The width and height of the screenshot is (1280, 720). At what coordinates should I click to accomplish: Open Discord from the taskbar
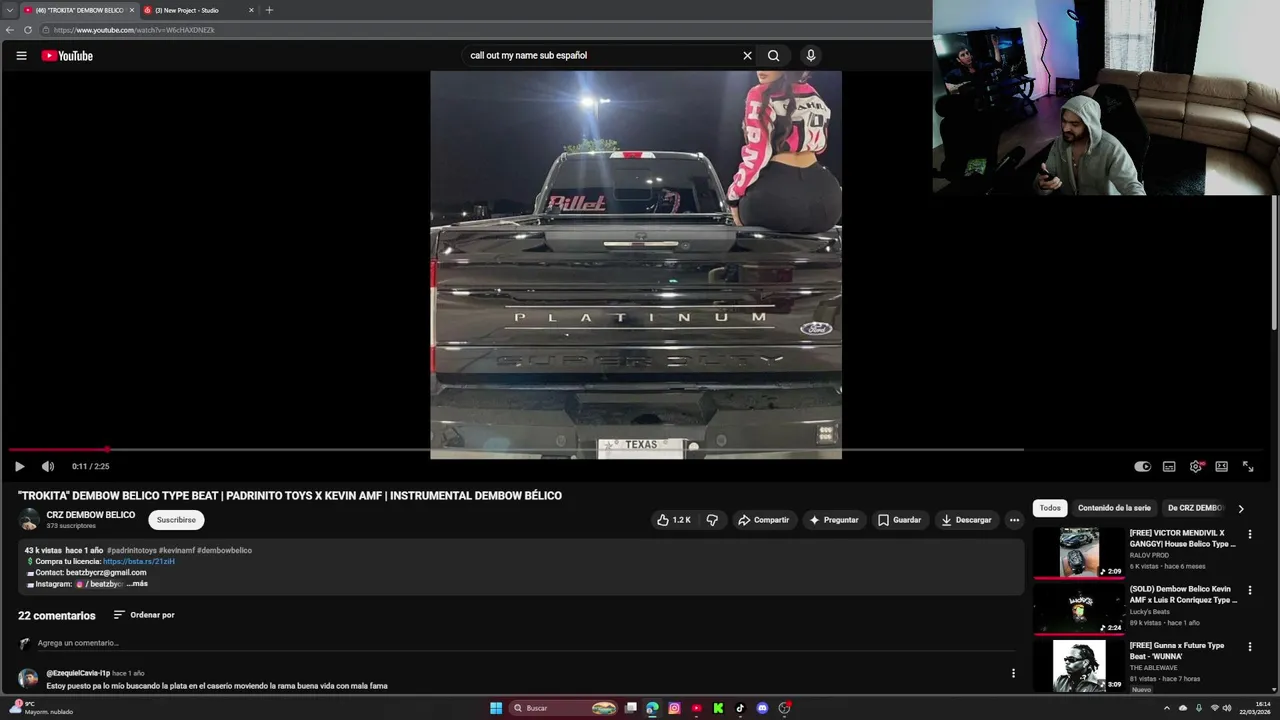(762, 708)
